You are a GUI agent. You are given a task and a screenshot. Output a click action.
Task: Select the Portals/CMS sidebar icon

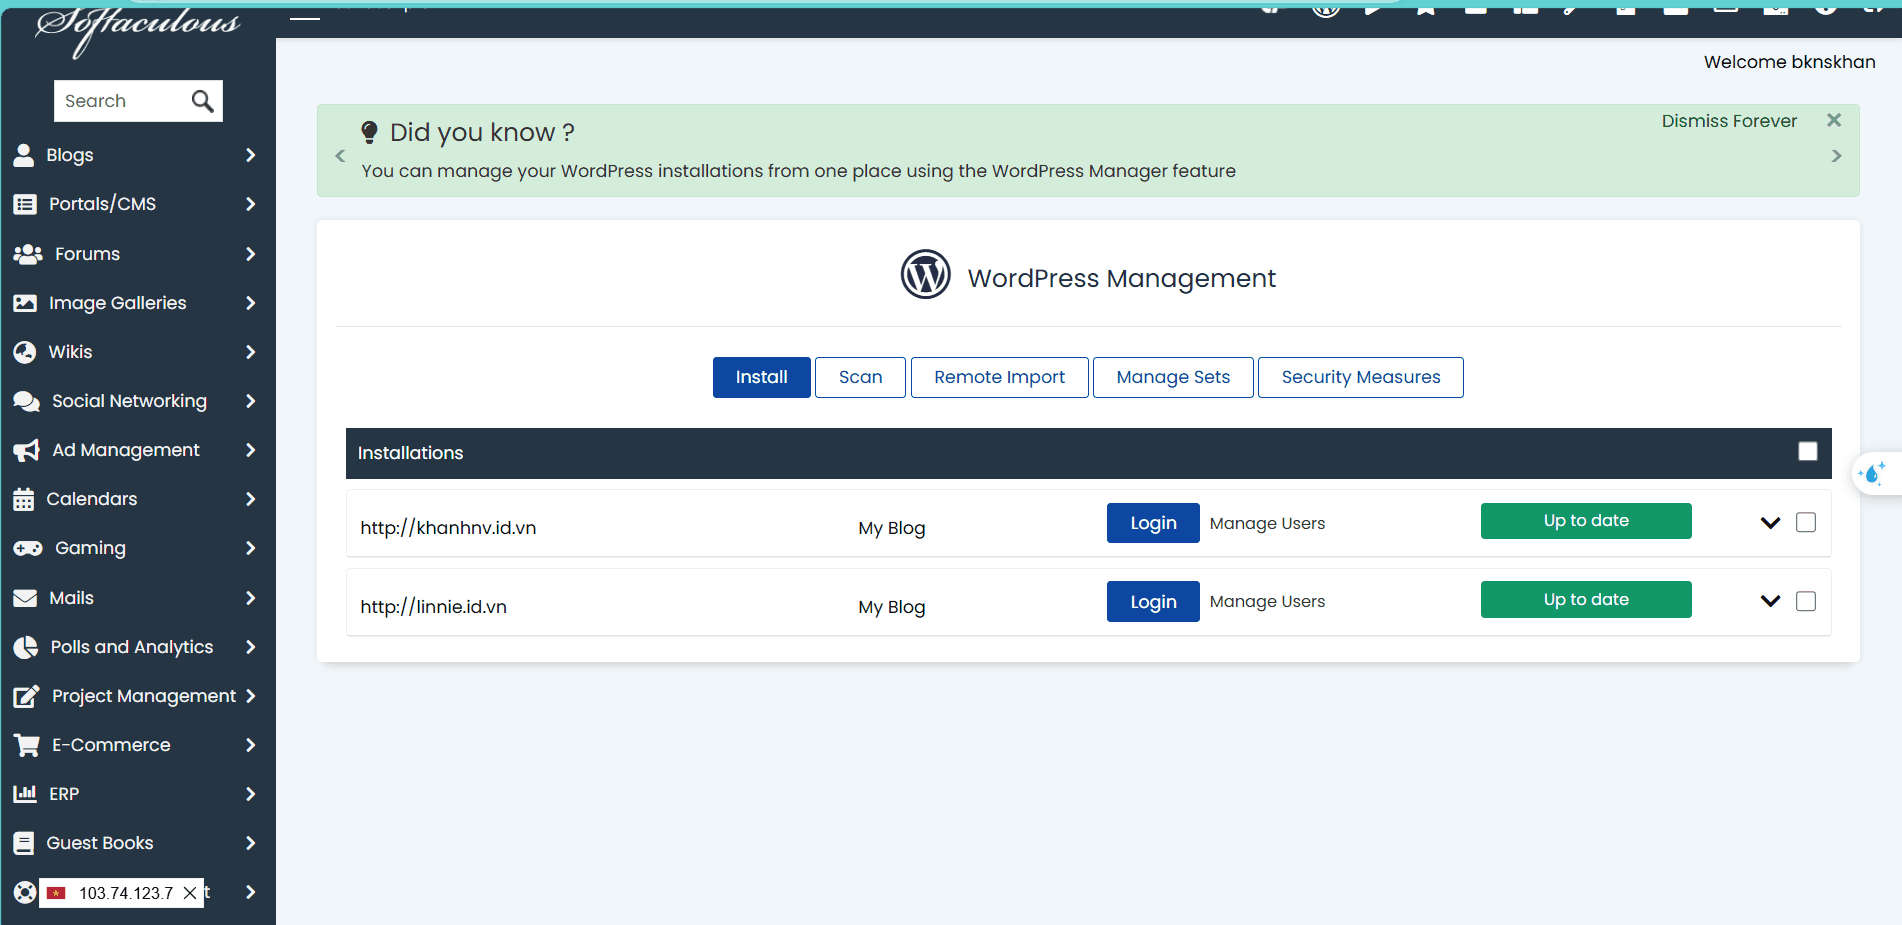point(24,204)
